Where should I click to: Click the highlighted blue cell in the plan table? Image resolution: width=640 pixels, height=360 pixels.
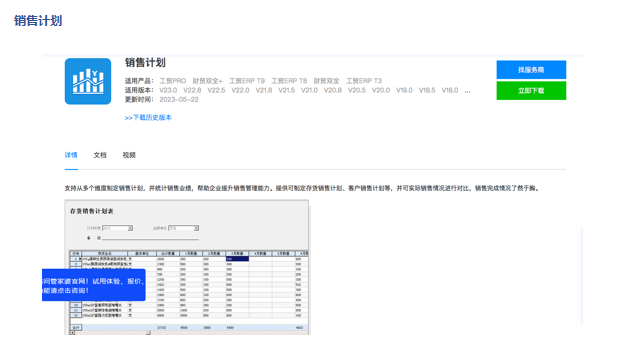click(x=237, y=259)
